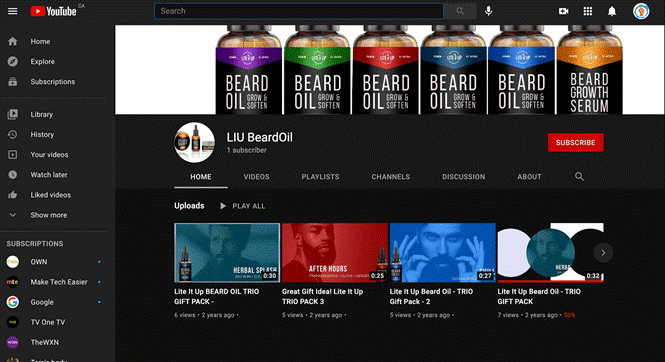Open the account avatar menu
The height and width of the screenshot is (362, 665).
coord(641,11)
